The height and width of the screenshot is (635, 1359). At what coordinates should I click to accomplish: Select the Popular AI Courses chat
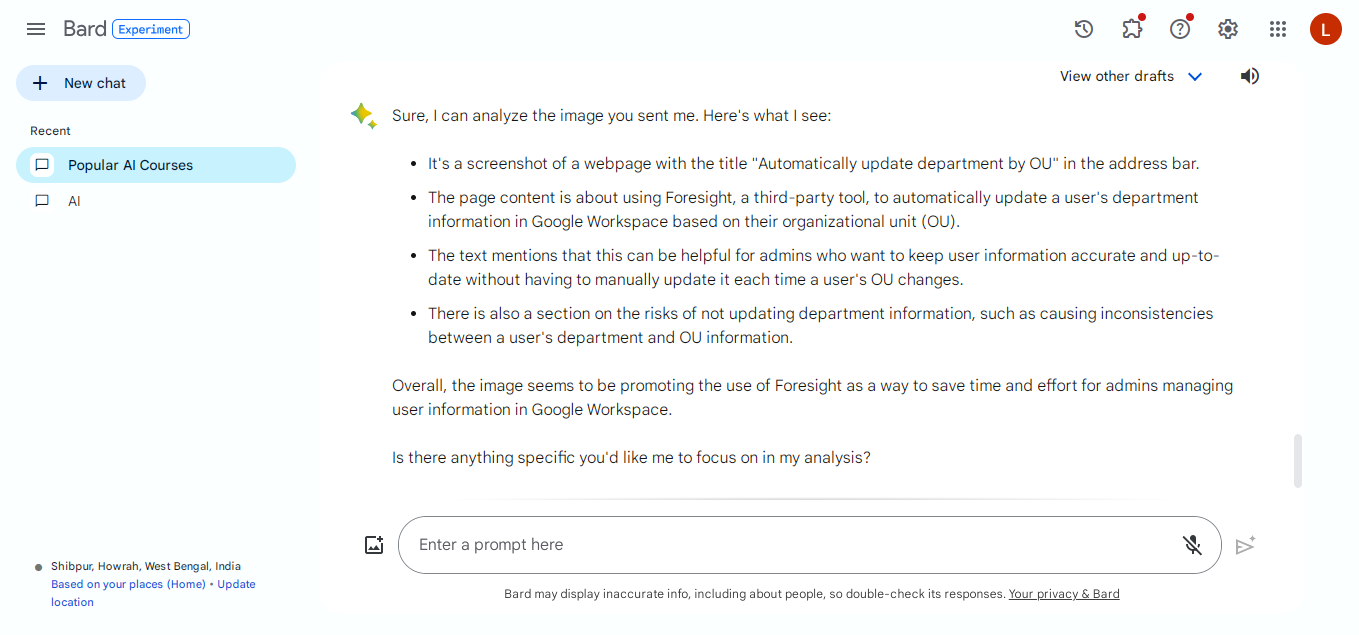click(128, 164)
